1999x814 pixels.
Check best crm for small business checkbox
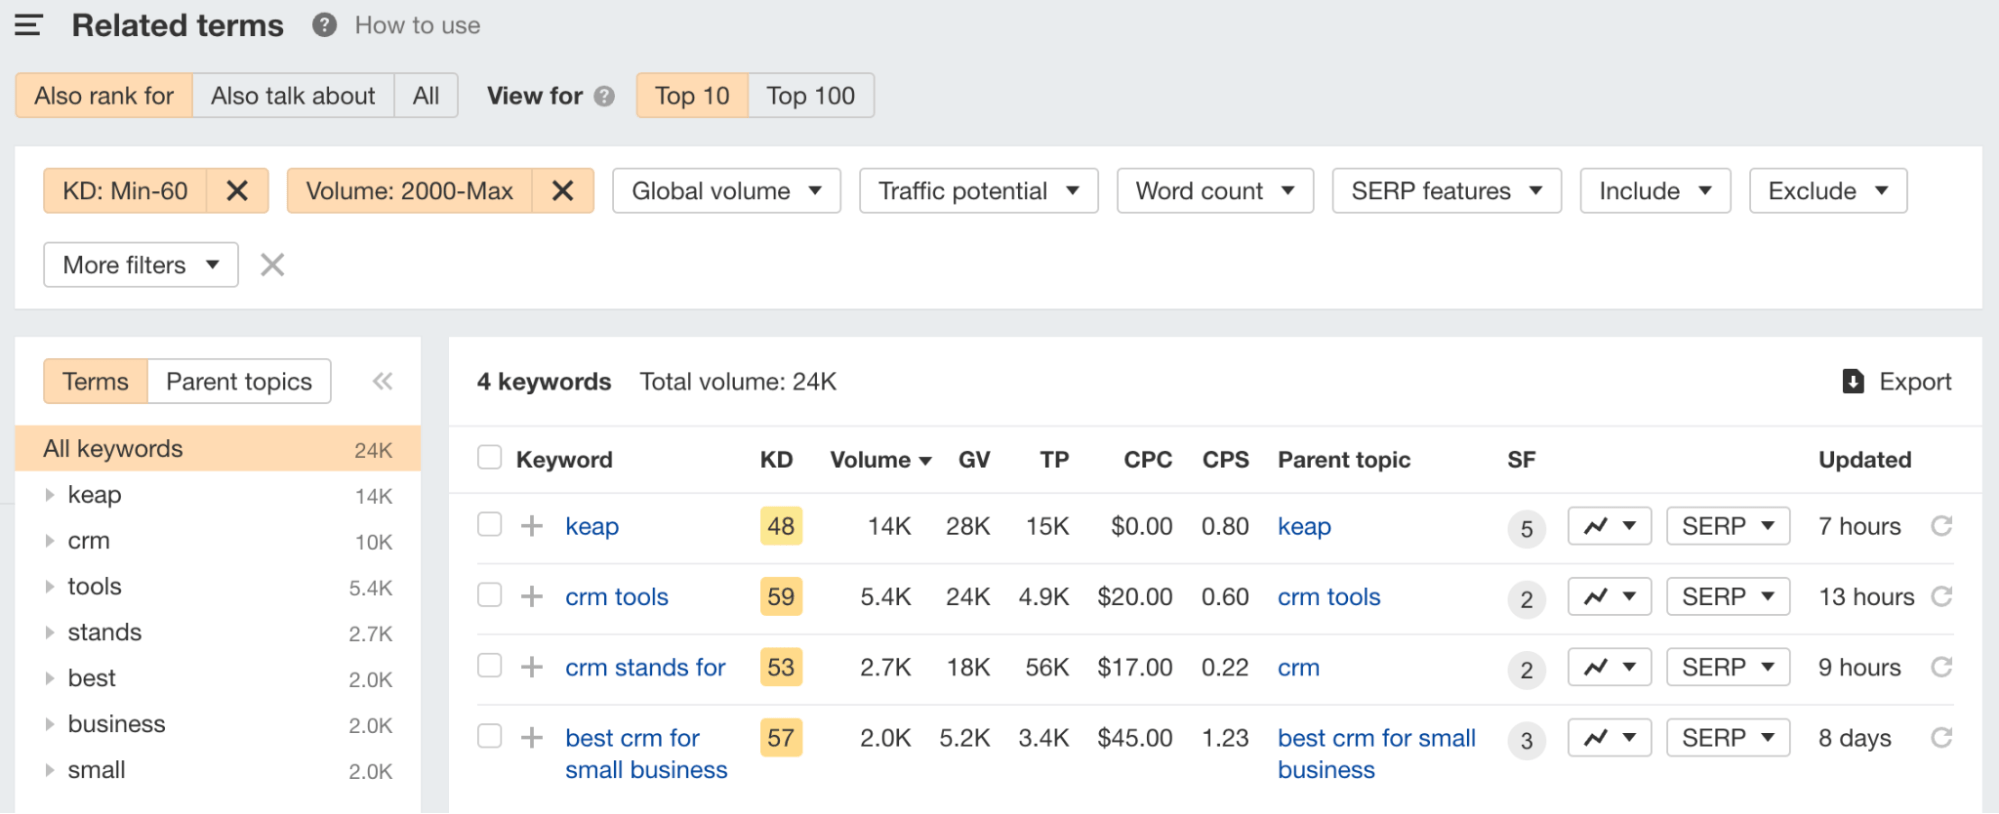point(489,736)
